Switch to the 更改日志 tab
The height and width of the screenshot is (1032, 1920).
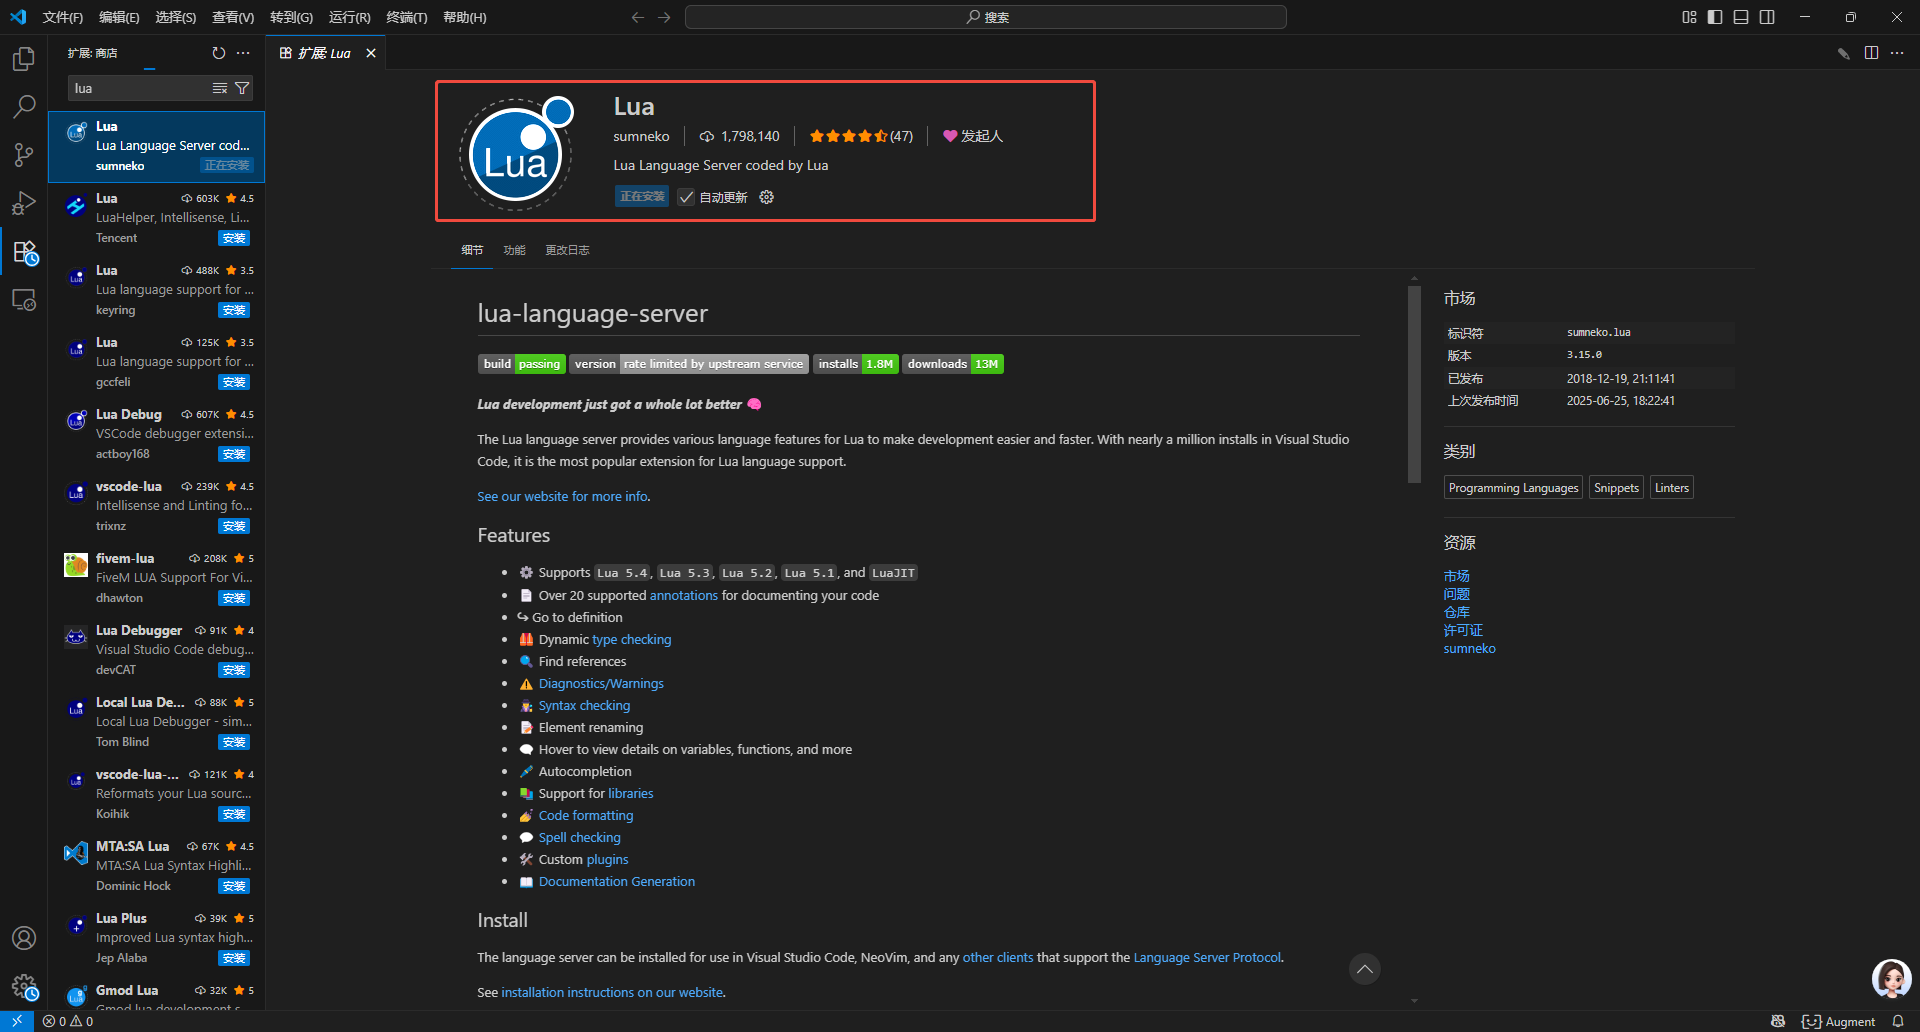click(567, 250)
